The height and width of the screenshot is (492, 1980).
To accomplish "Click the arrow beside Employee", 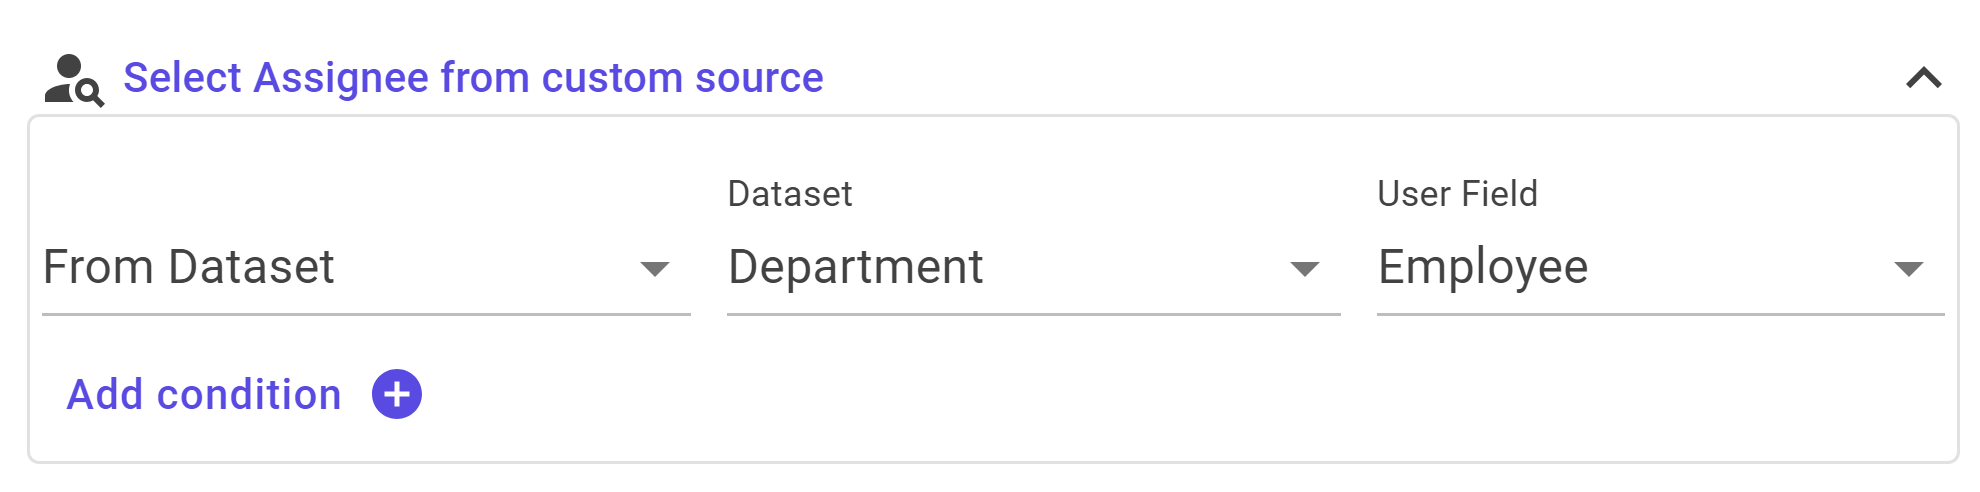I will [1908, 269].
